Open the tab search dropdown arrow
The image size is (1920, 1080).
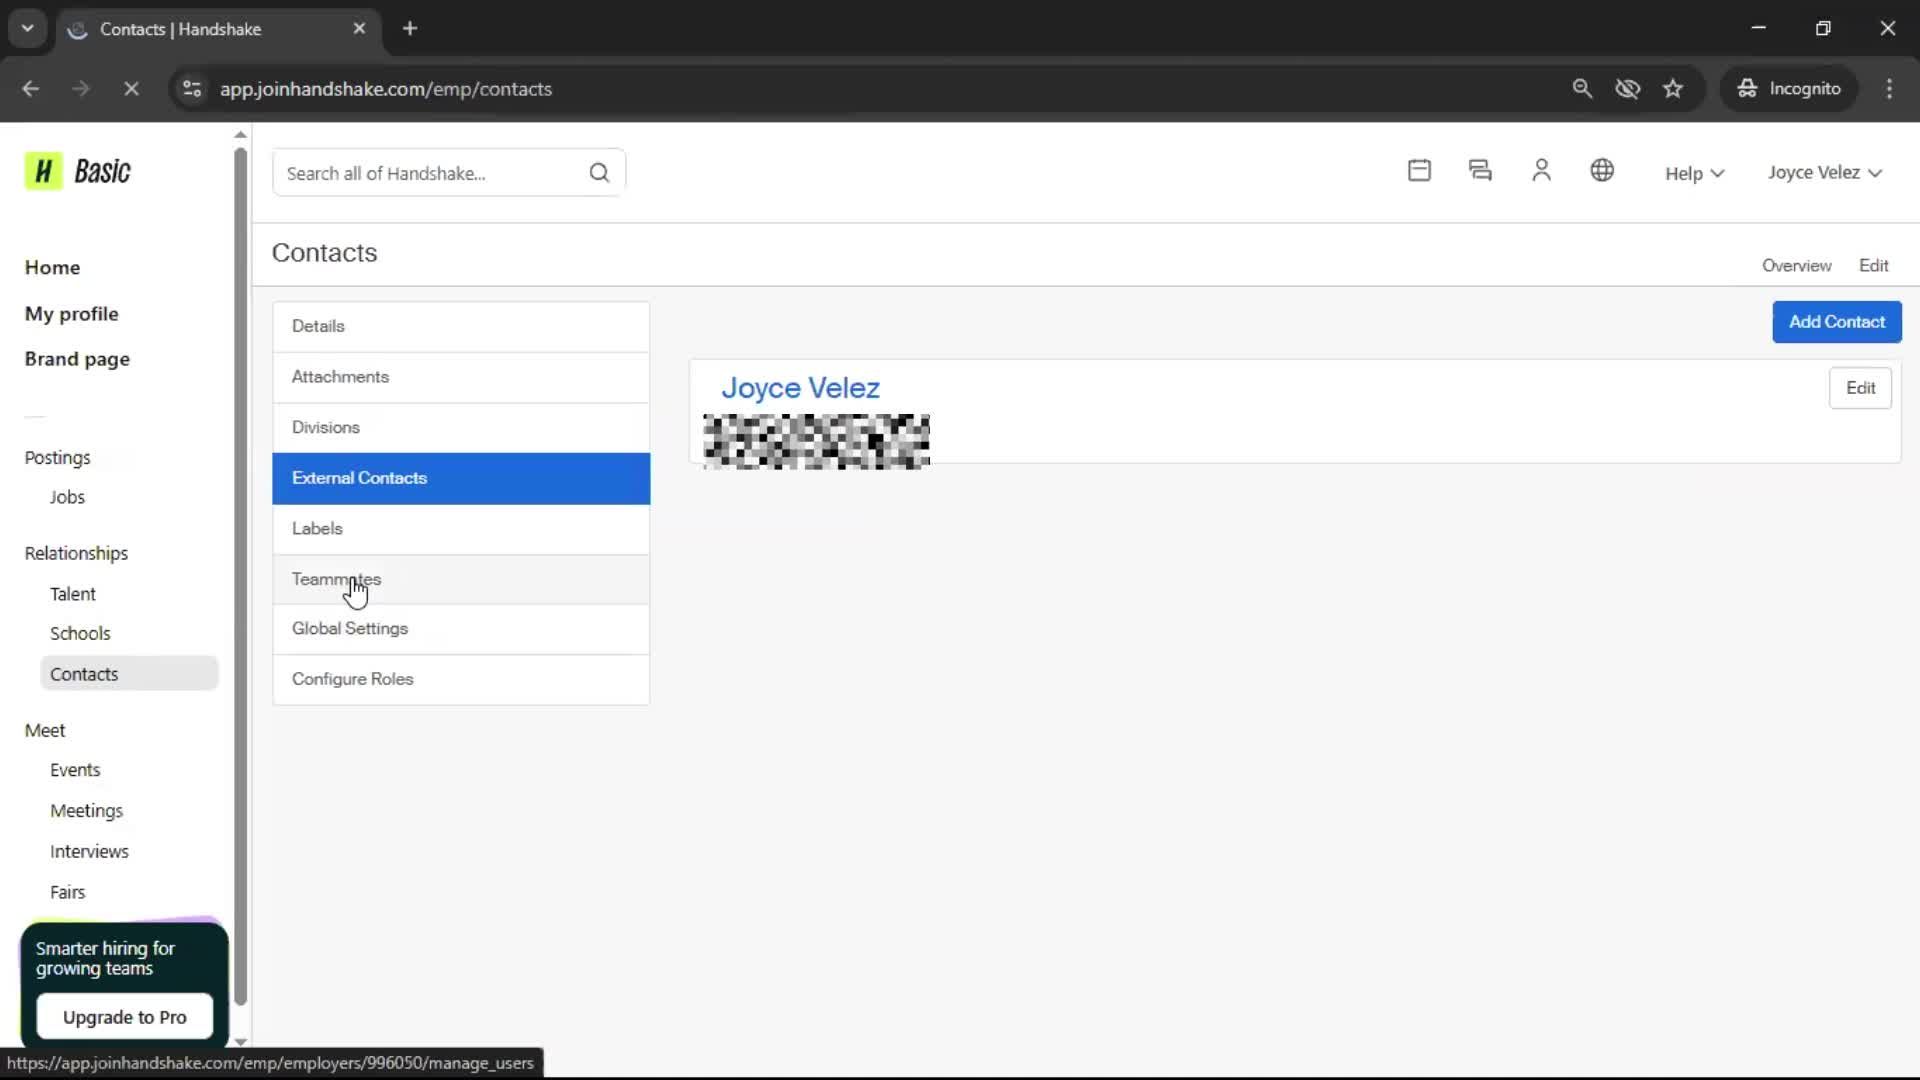pos(28,29)
